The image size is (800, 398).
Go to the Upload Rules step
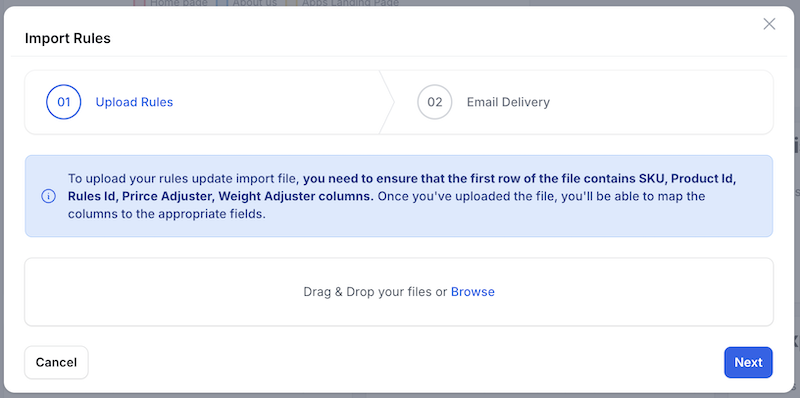point(134,102)
